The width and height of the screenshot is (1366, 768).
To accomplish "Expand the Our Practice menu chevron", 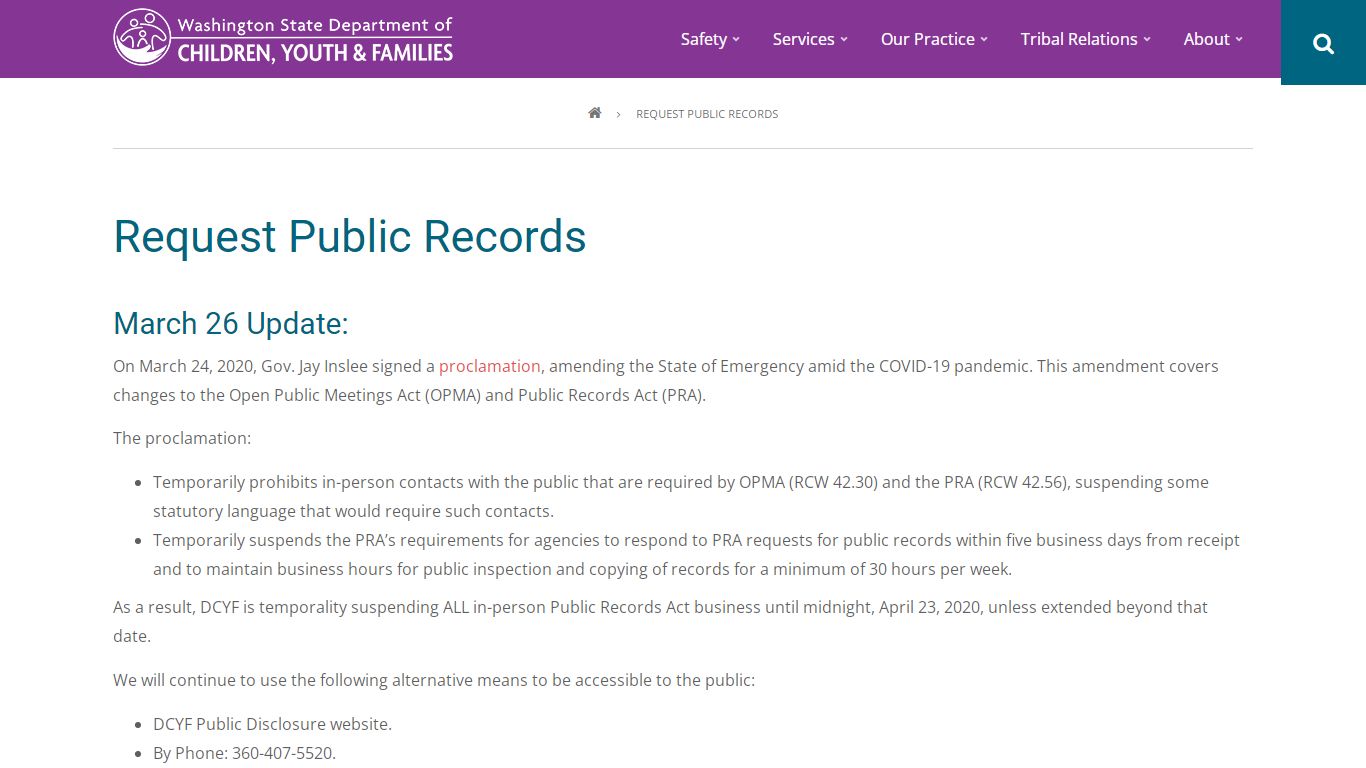I will click(984, 39).
